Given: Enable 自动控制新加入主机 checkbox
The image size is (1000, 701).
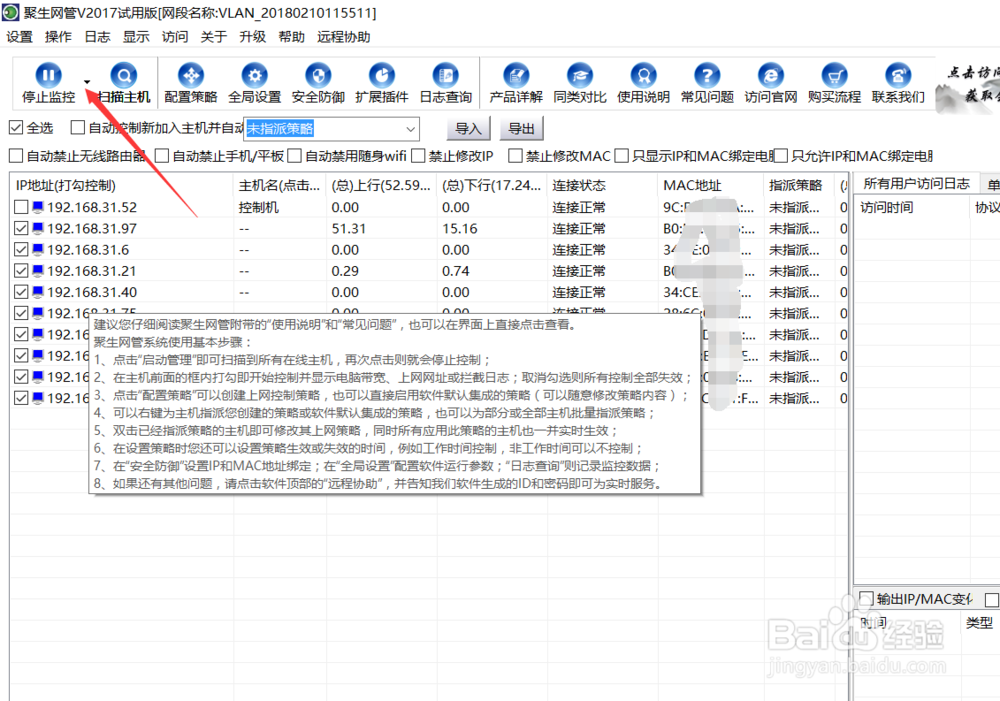Looking at the screenshot, I should [x=78, y=128].
